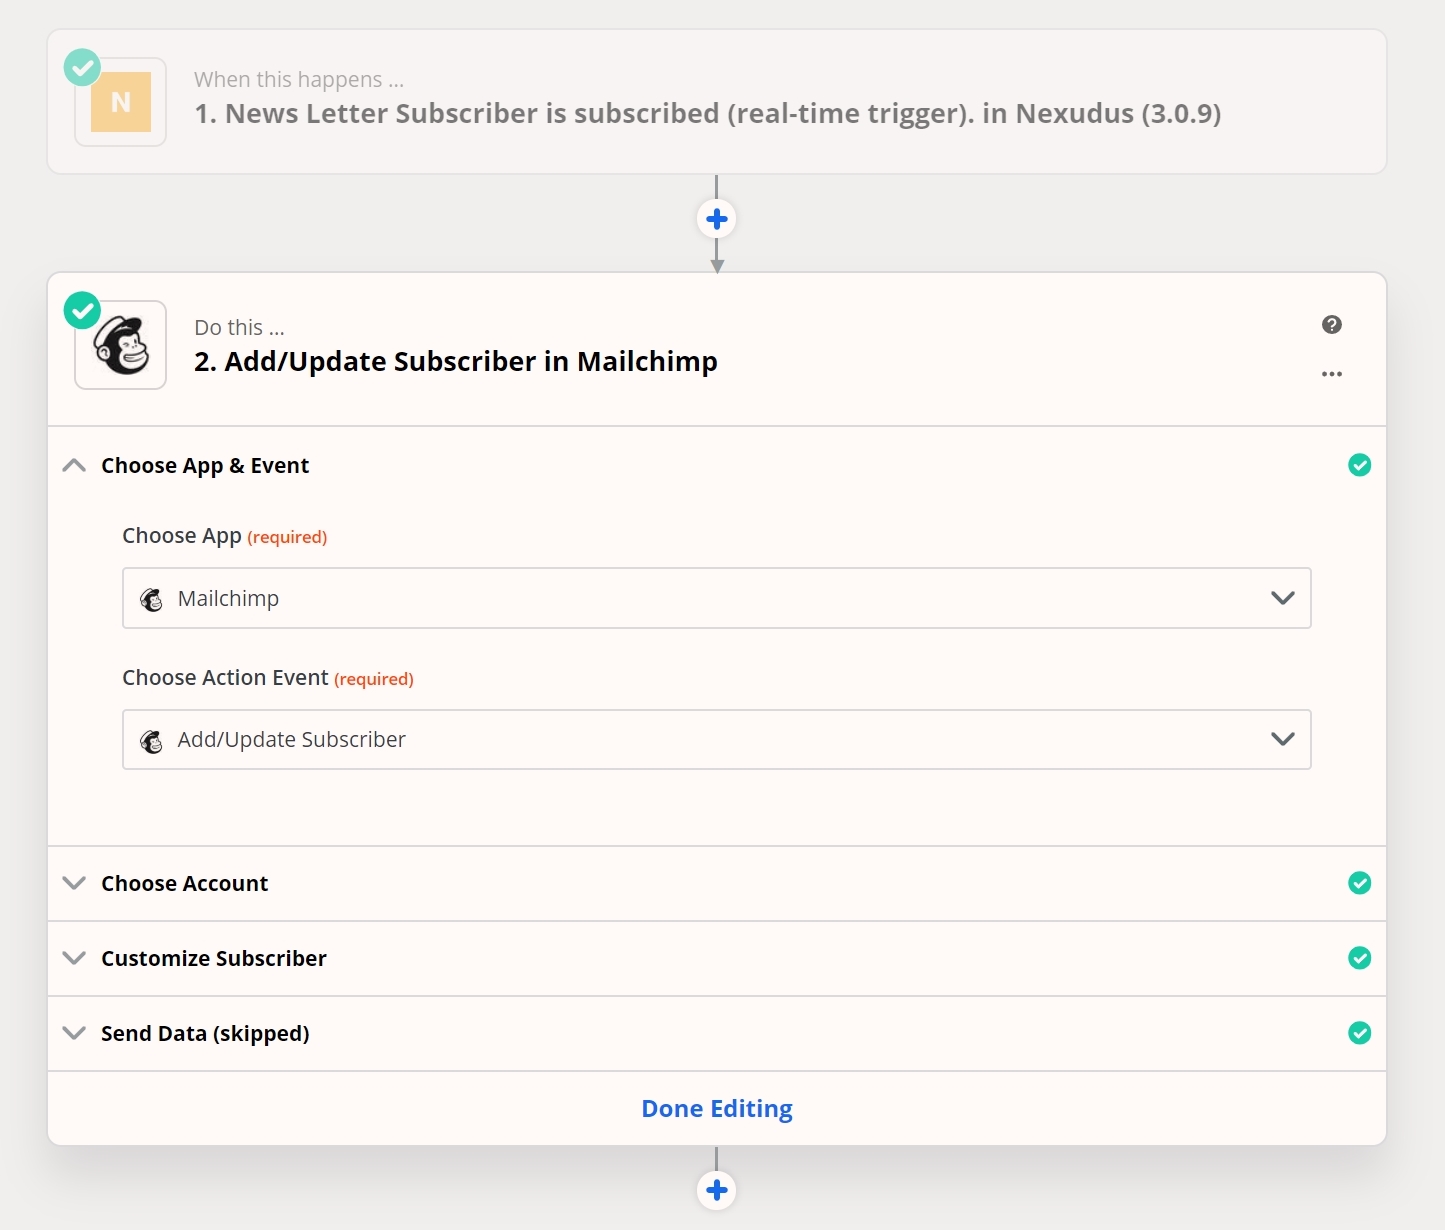Screen dimensions: 1445x1230
Task: Click the green checkmark on Mailchimp step icon
Action: (x=82, y=310)
